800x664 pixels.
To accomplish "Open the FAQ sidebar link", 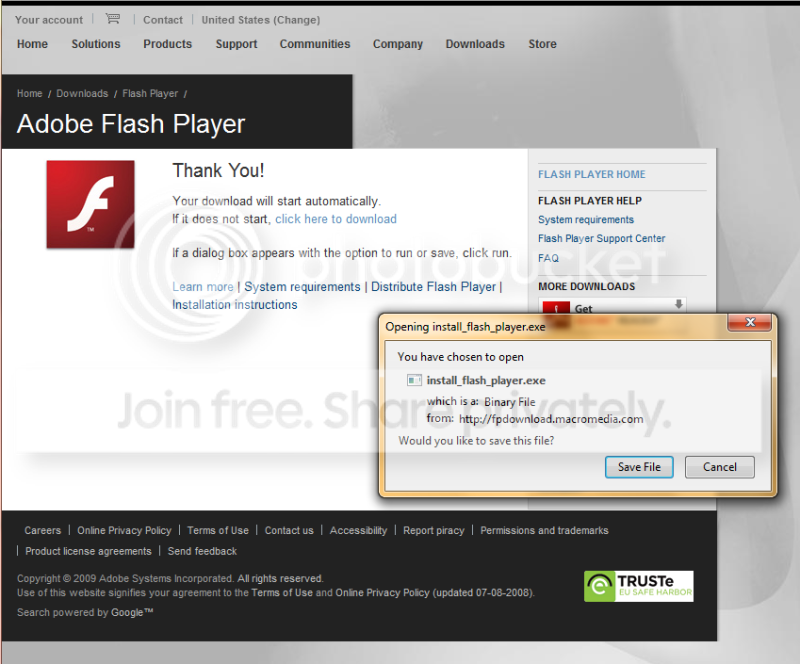I will point(548,258).
